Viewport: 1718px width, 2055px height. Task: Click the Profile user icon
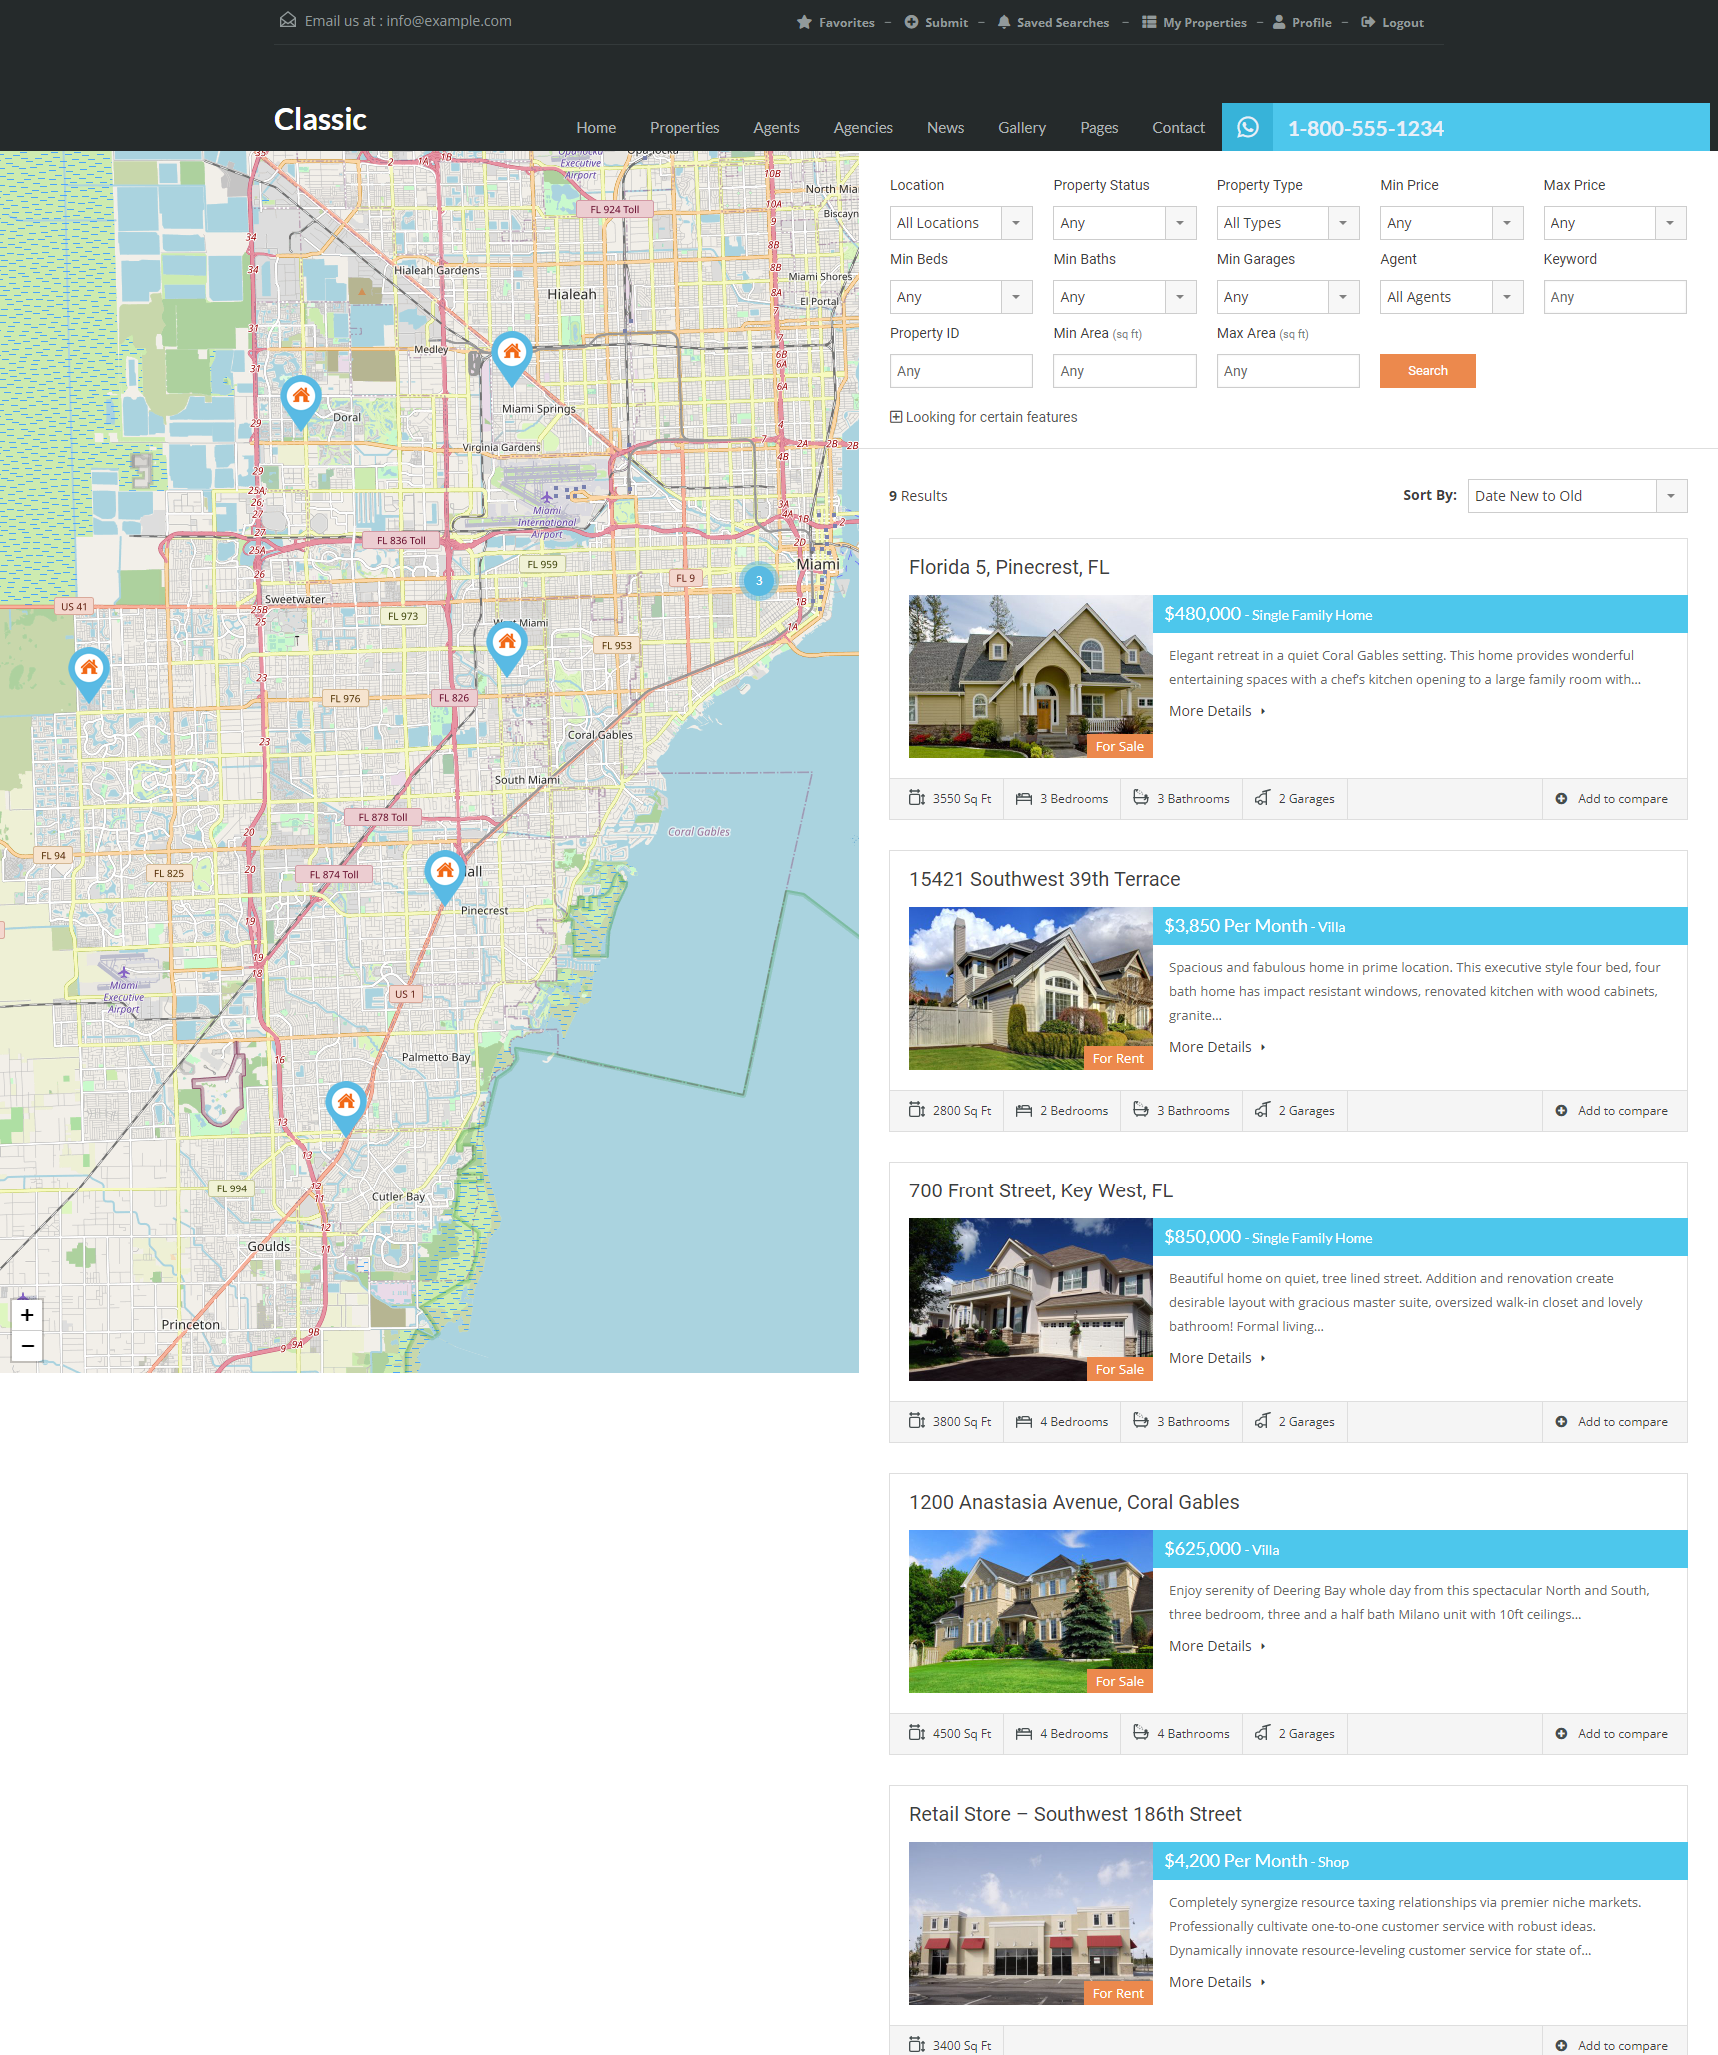tap(1279, 22)
